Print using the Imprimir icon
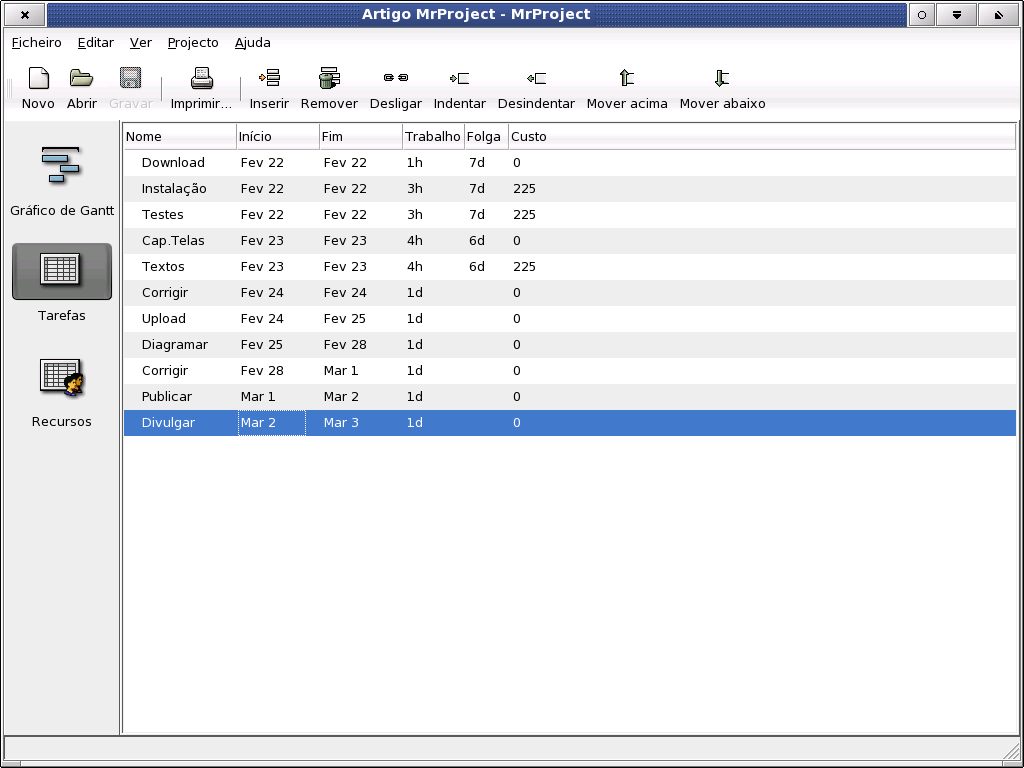1024x768 pixels. [201, 78]
